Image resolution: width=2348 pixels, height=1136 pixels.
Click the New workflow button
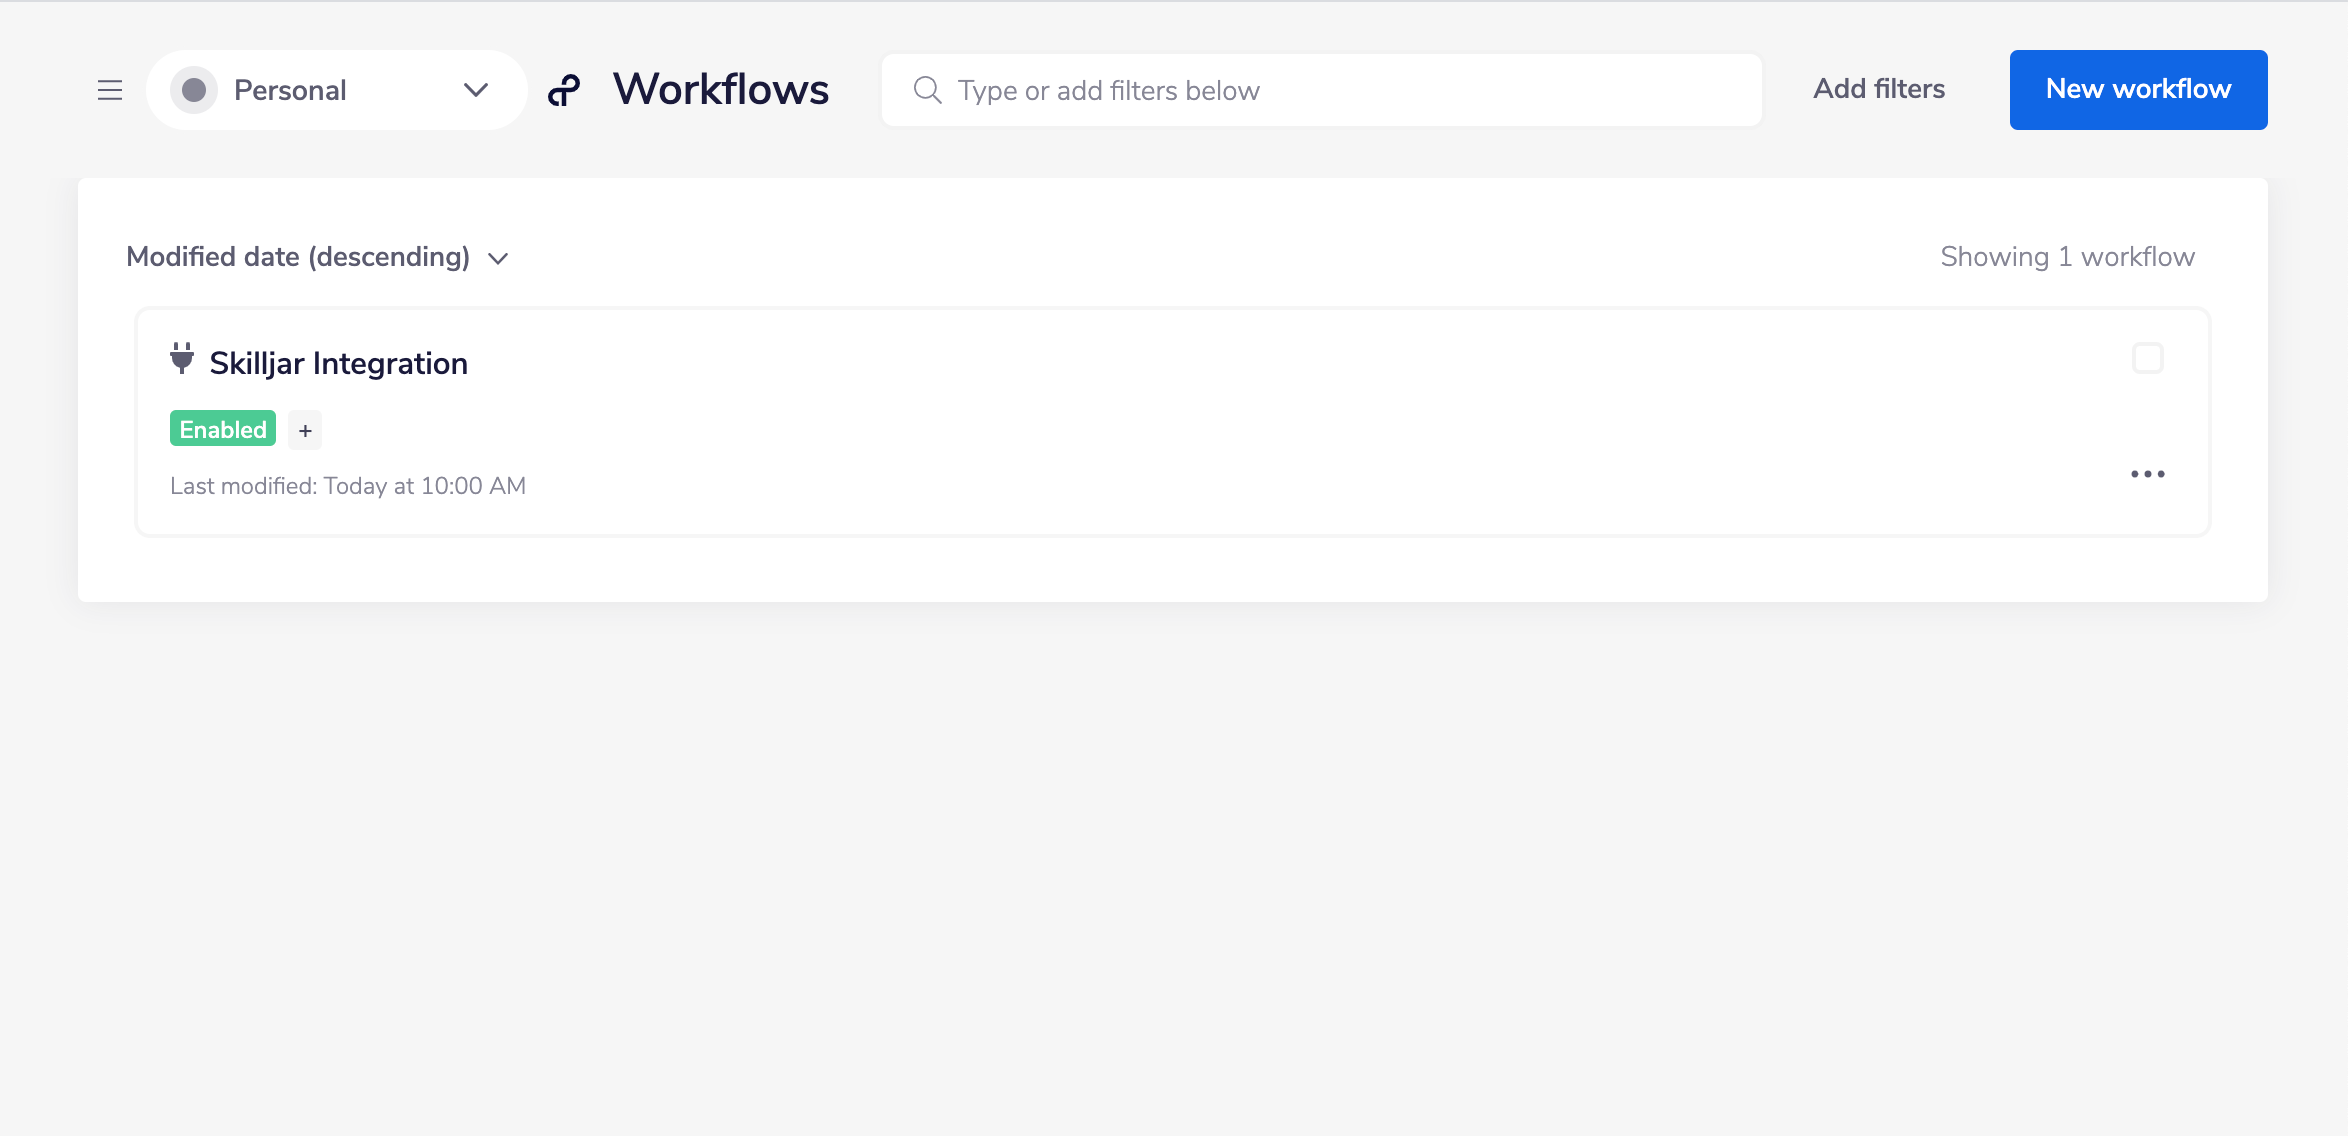click(x=2138, y=89)
